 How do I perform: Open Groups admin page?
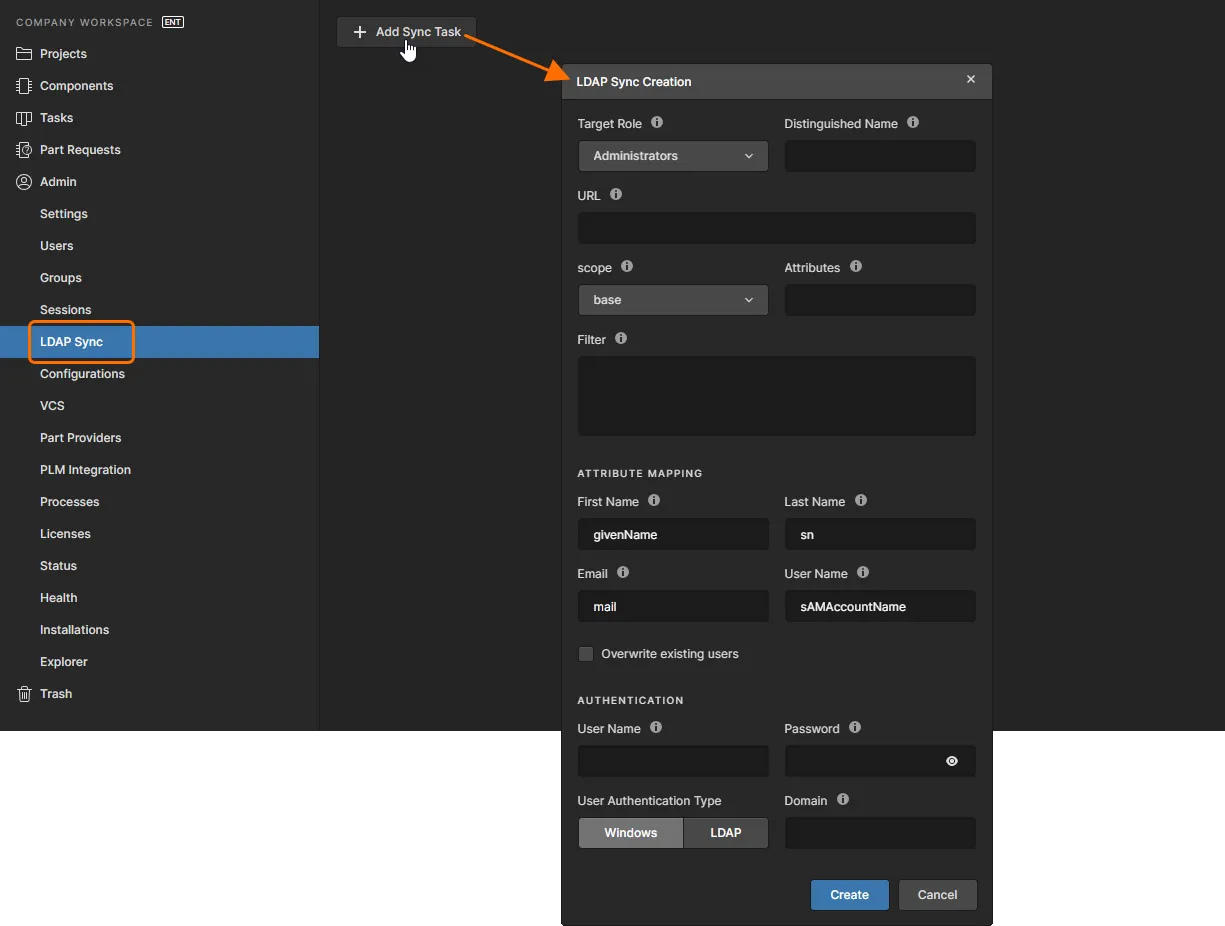point(61,278)
